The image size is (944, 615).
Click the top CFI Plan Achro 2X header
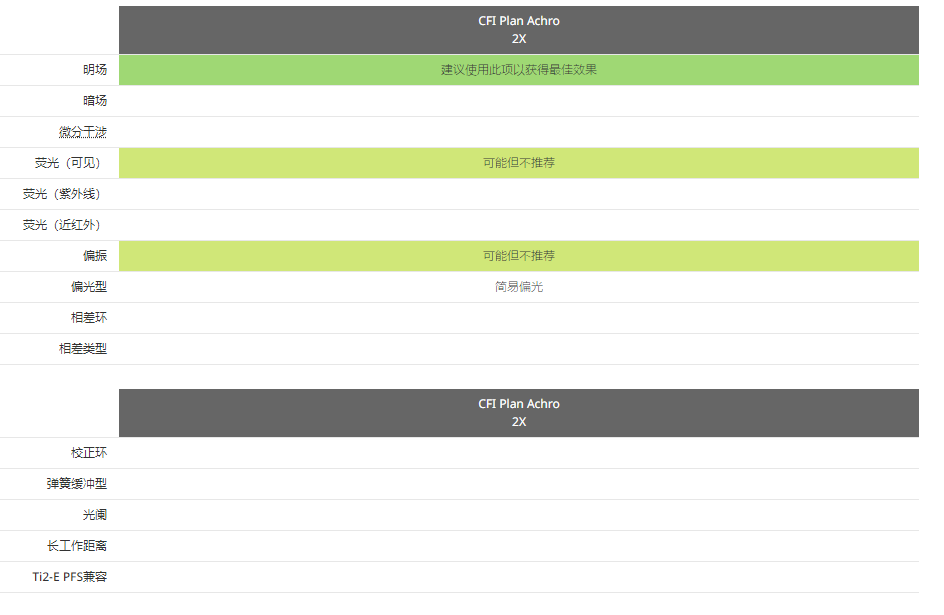click(x=518, y=30)
